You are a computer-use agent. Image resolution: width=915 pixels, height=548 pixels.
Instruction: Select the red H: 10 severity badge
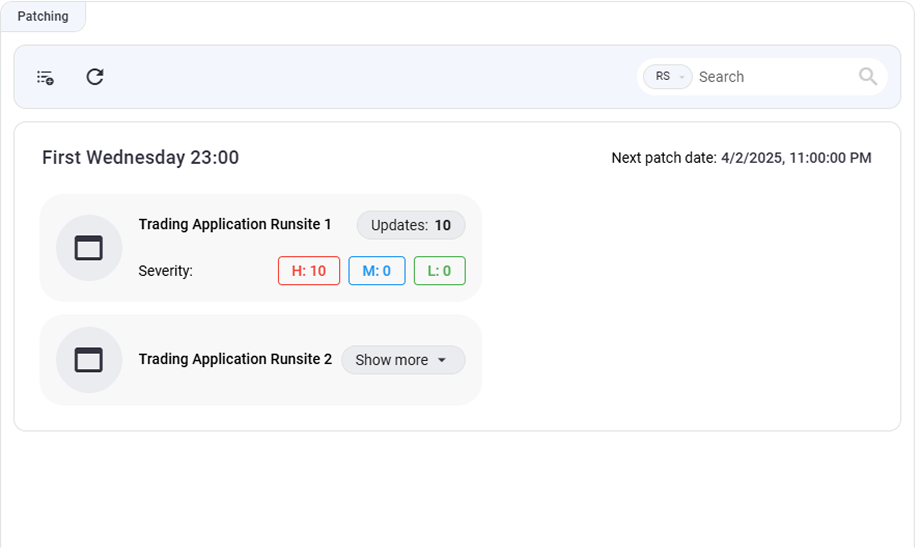pos(309,271)
